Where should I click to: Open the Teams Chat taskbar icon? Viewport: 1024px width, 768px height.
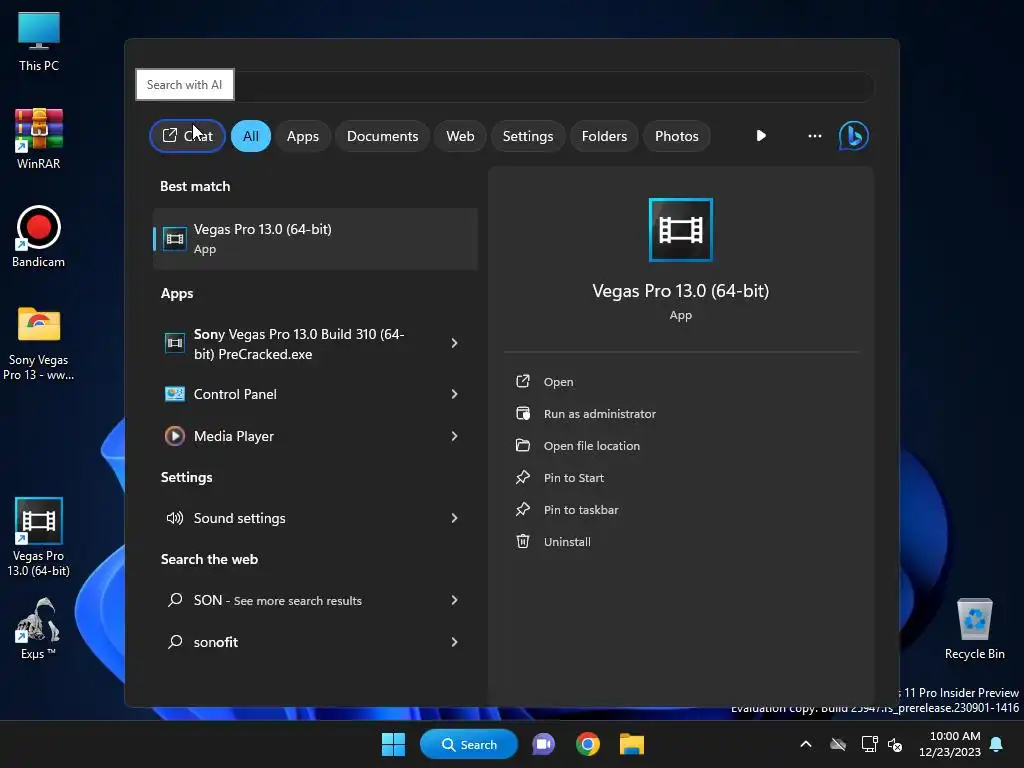click(543, 744)
